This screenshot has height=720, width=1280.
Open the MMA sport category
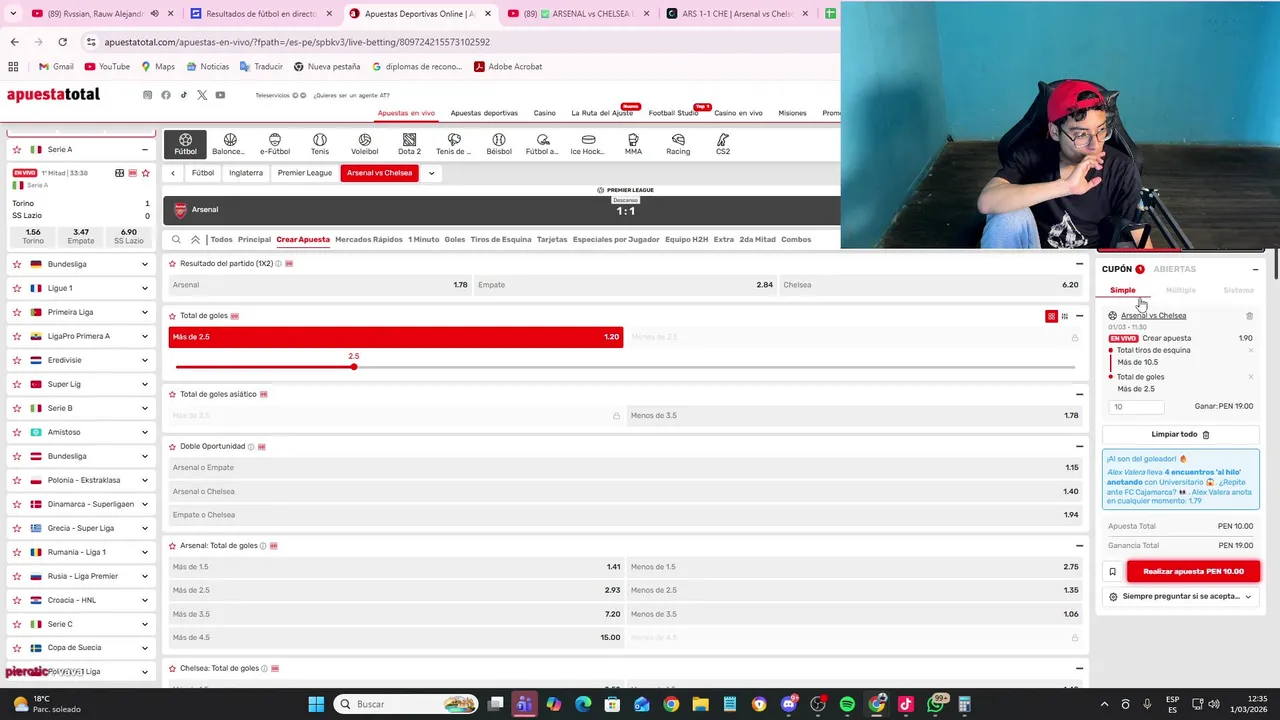coord(633,144)
